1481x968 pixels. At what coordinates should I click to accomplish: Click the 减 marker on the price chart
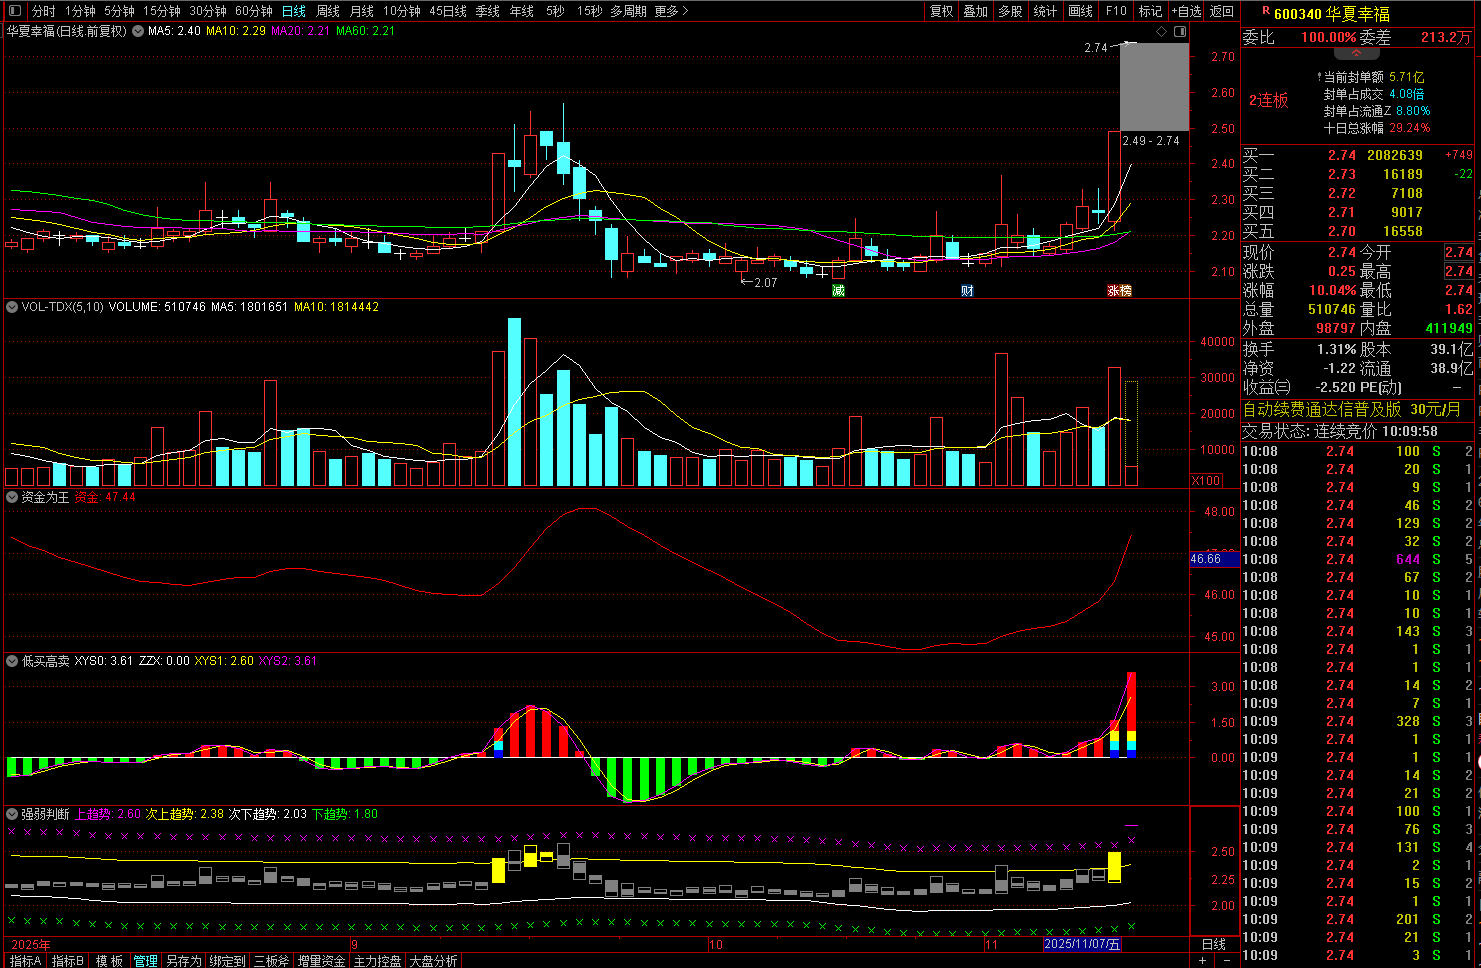(838, 291)
